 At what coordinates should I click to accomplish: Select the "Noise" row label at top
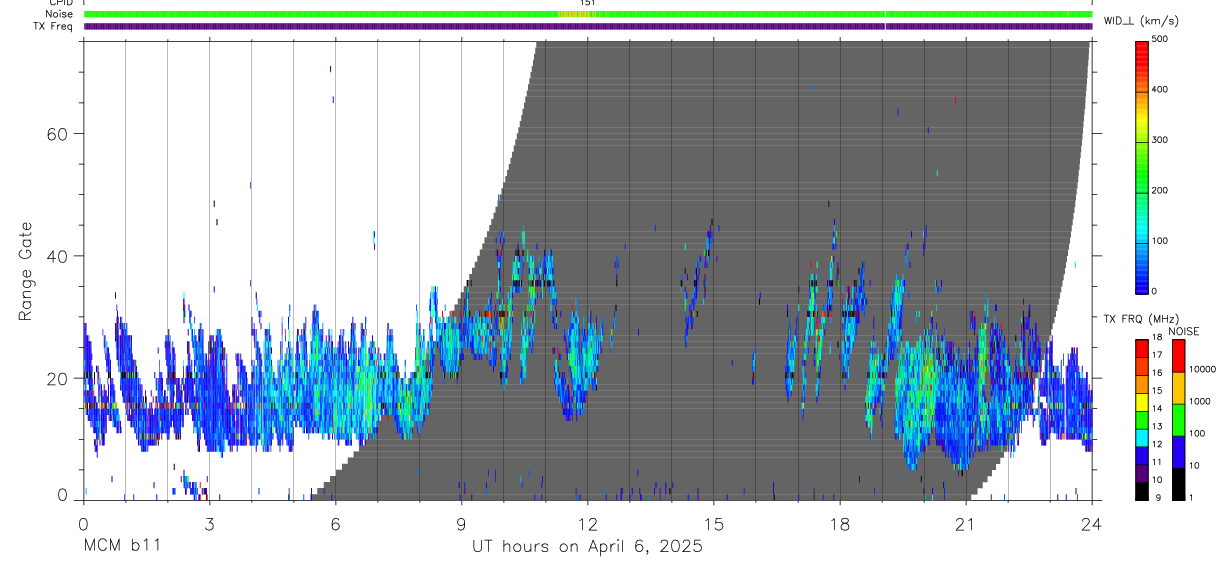59,14
